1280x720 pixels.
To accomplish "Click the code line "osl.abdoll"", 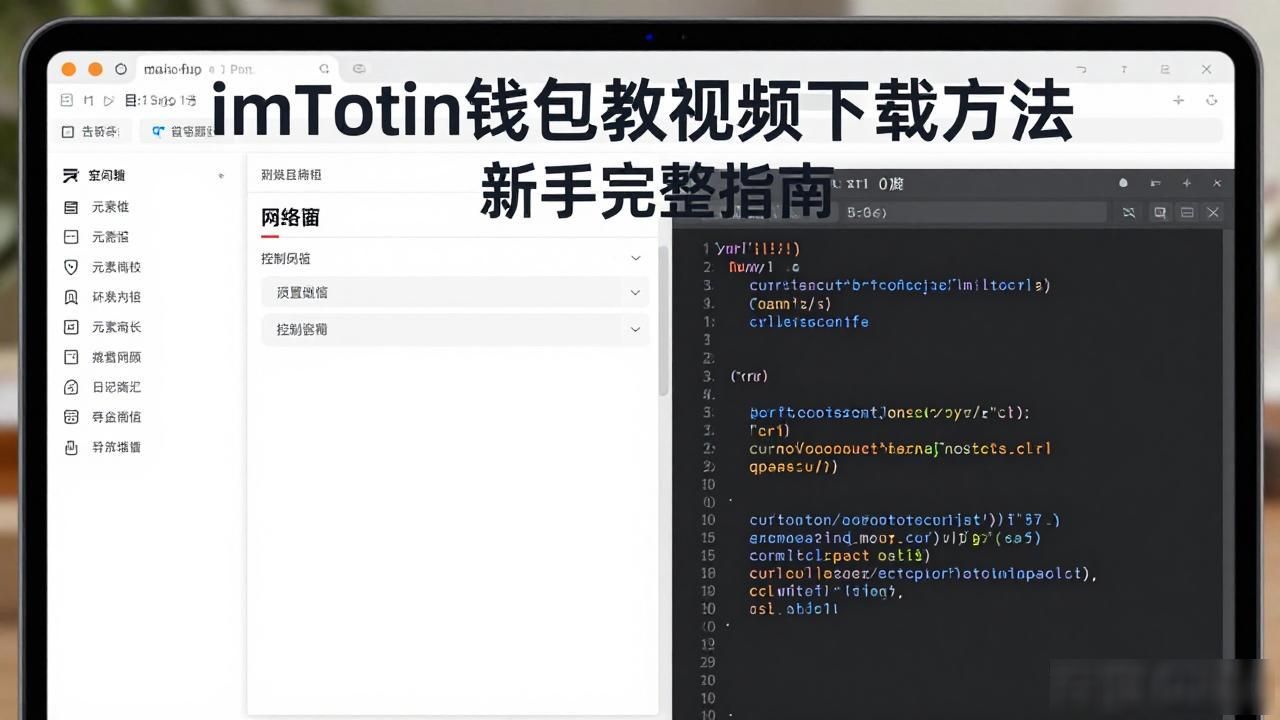I will point(792,608).
